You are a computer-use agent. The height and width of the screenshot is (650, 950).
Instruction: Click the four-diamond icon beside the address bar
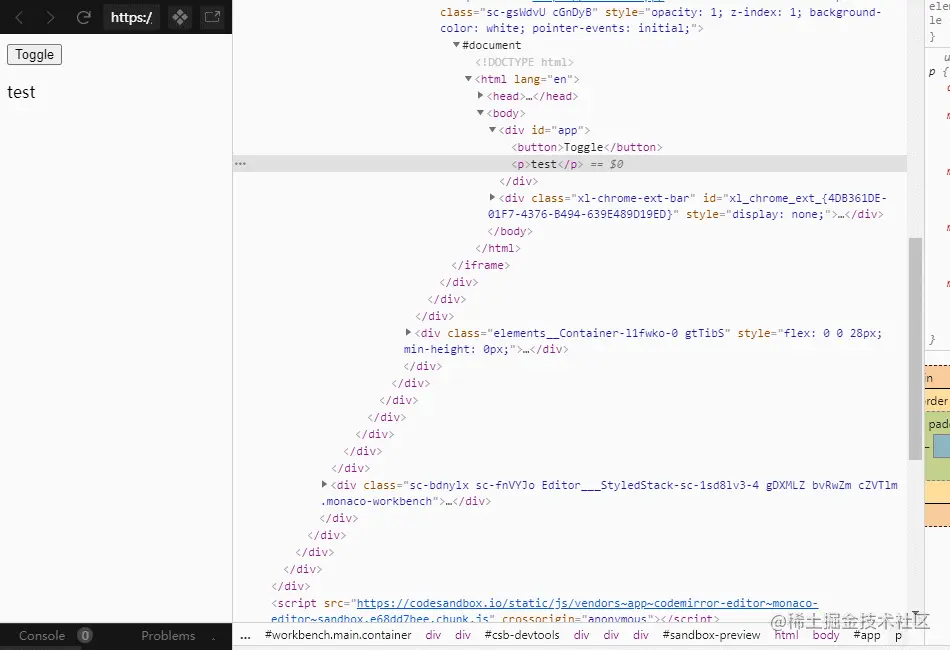tap(180, 17)
